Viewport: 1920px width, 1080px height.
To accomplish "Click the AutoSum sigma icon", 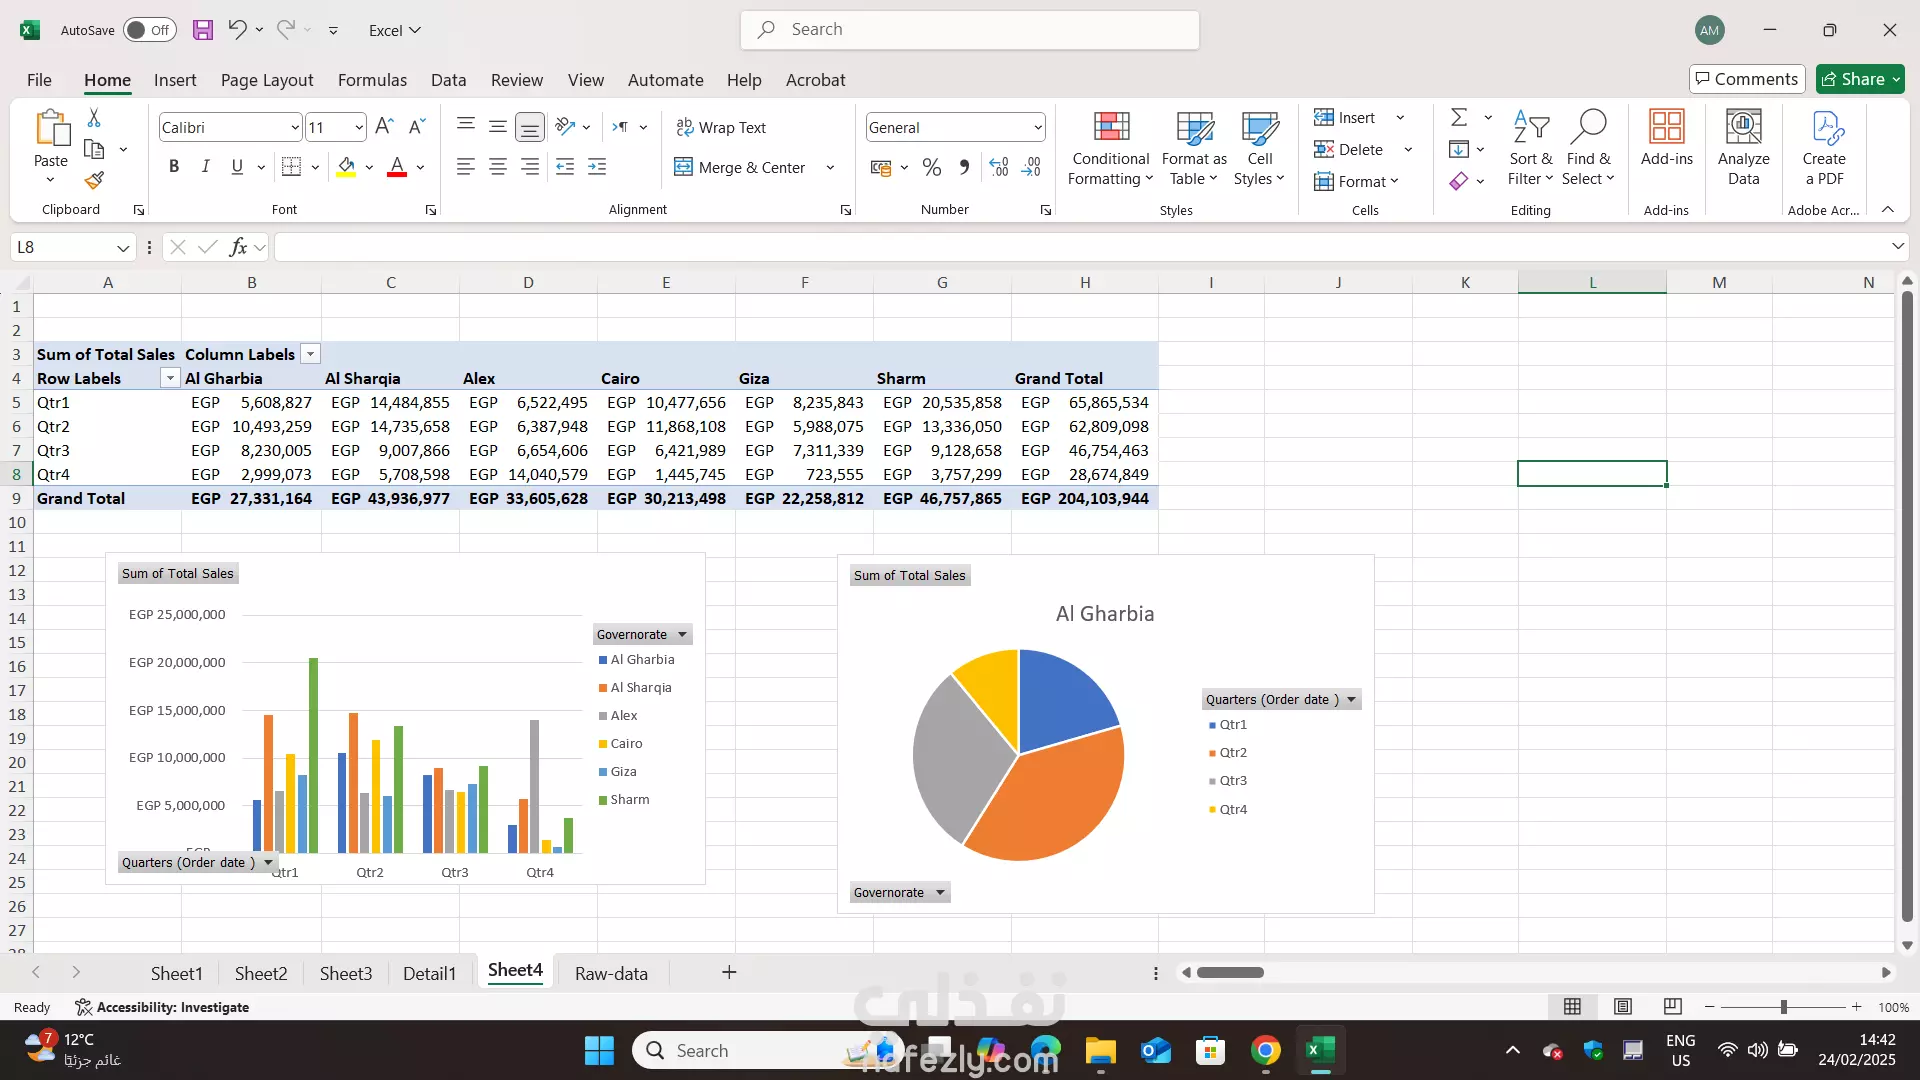I will click(x=1459, y=118).
